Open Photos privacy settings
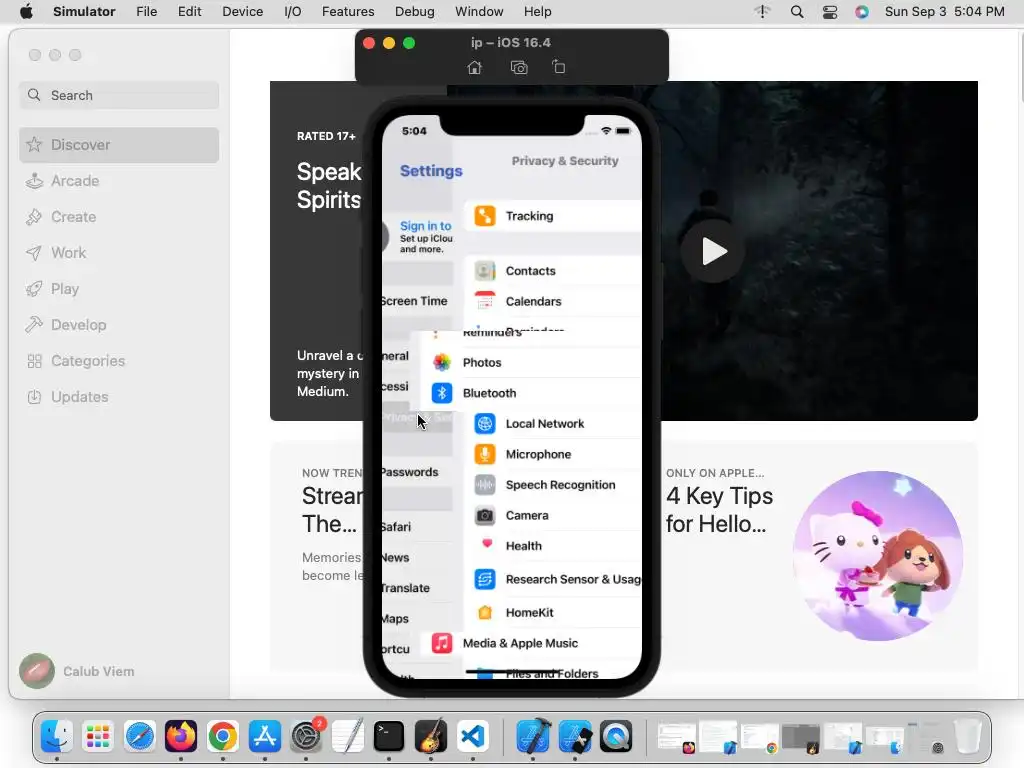 click(x=531, y=362)
